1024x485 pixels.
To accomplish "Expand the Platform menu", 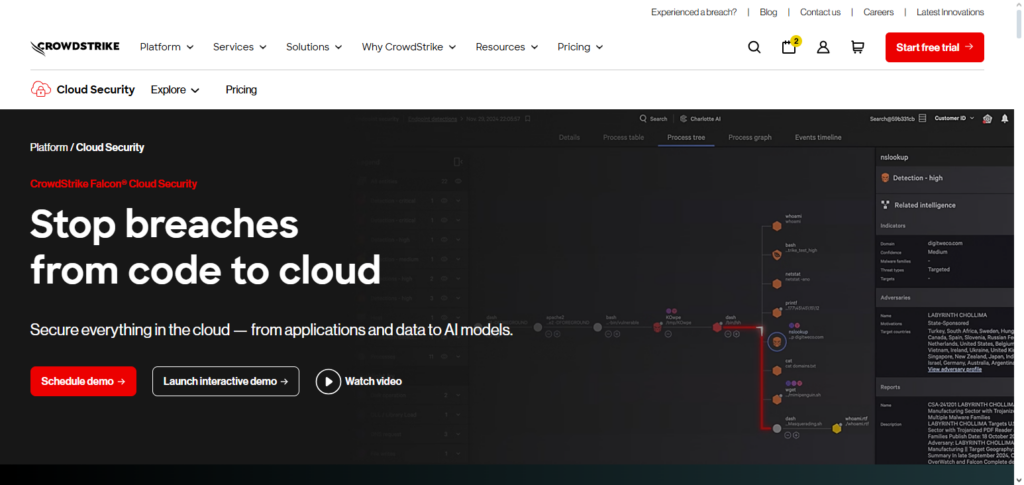I will pos(167,47).
